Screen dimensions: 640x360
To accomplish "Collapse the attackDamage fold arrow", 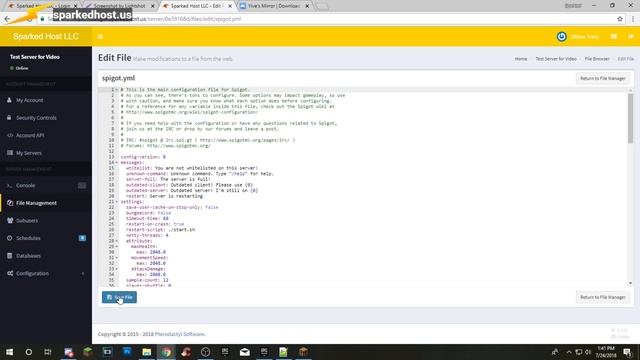I will coord(117,269).
